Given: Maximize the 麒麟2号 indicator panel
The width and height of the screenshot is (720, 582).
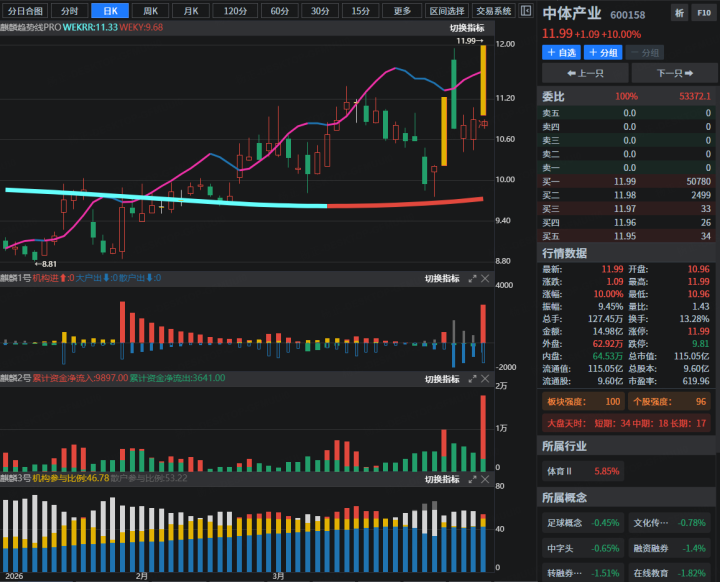Looking at the screenshot, I should [472, 378].
